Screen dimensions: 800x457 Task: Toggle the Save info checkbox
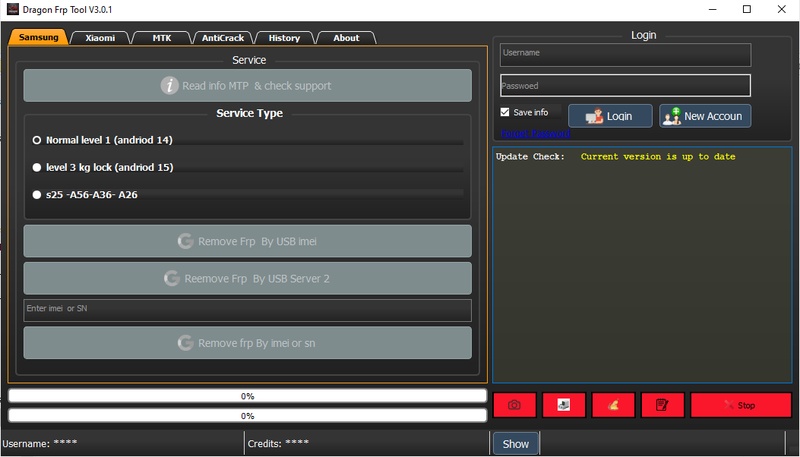point(505,113)
